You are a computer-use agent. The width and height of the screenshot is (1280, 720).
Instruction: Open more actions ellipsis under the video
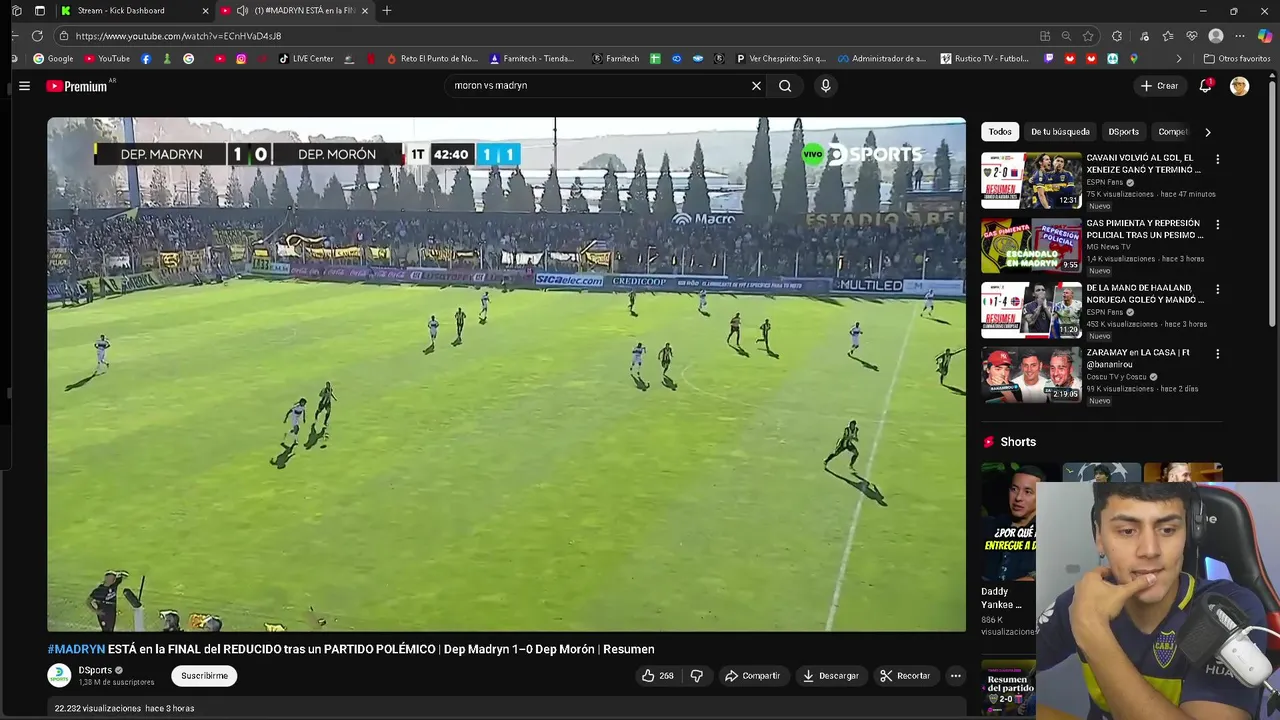(x=955, y=676)
